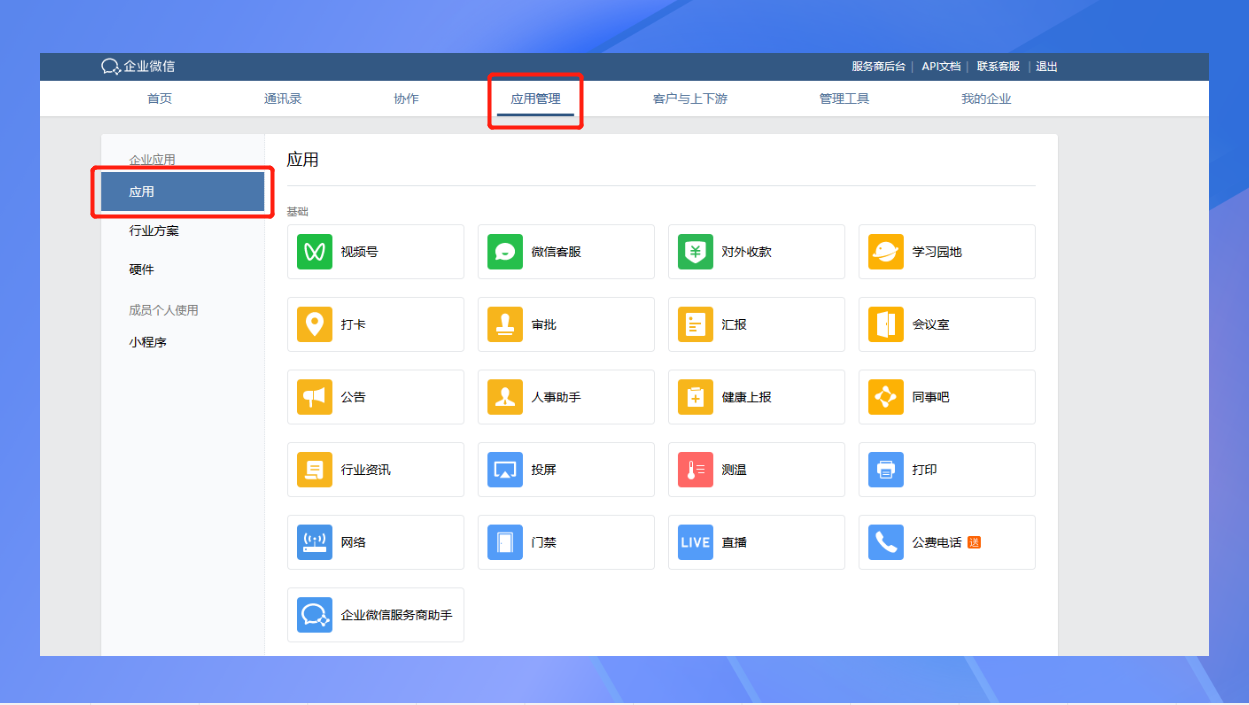Click the 联系客服 link

(998, 67)
